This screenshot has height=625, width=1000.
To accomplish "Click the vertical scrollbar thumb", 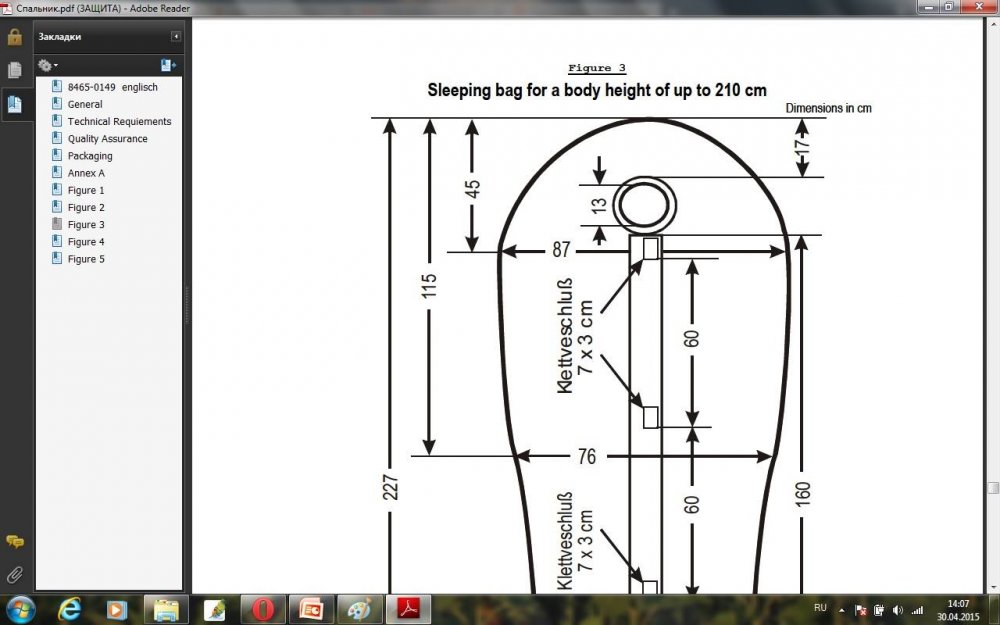I will [x=993, y=488].
